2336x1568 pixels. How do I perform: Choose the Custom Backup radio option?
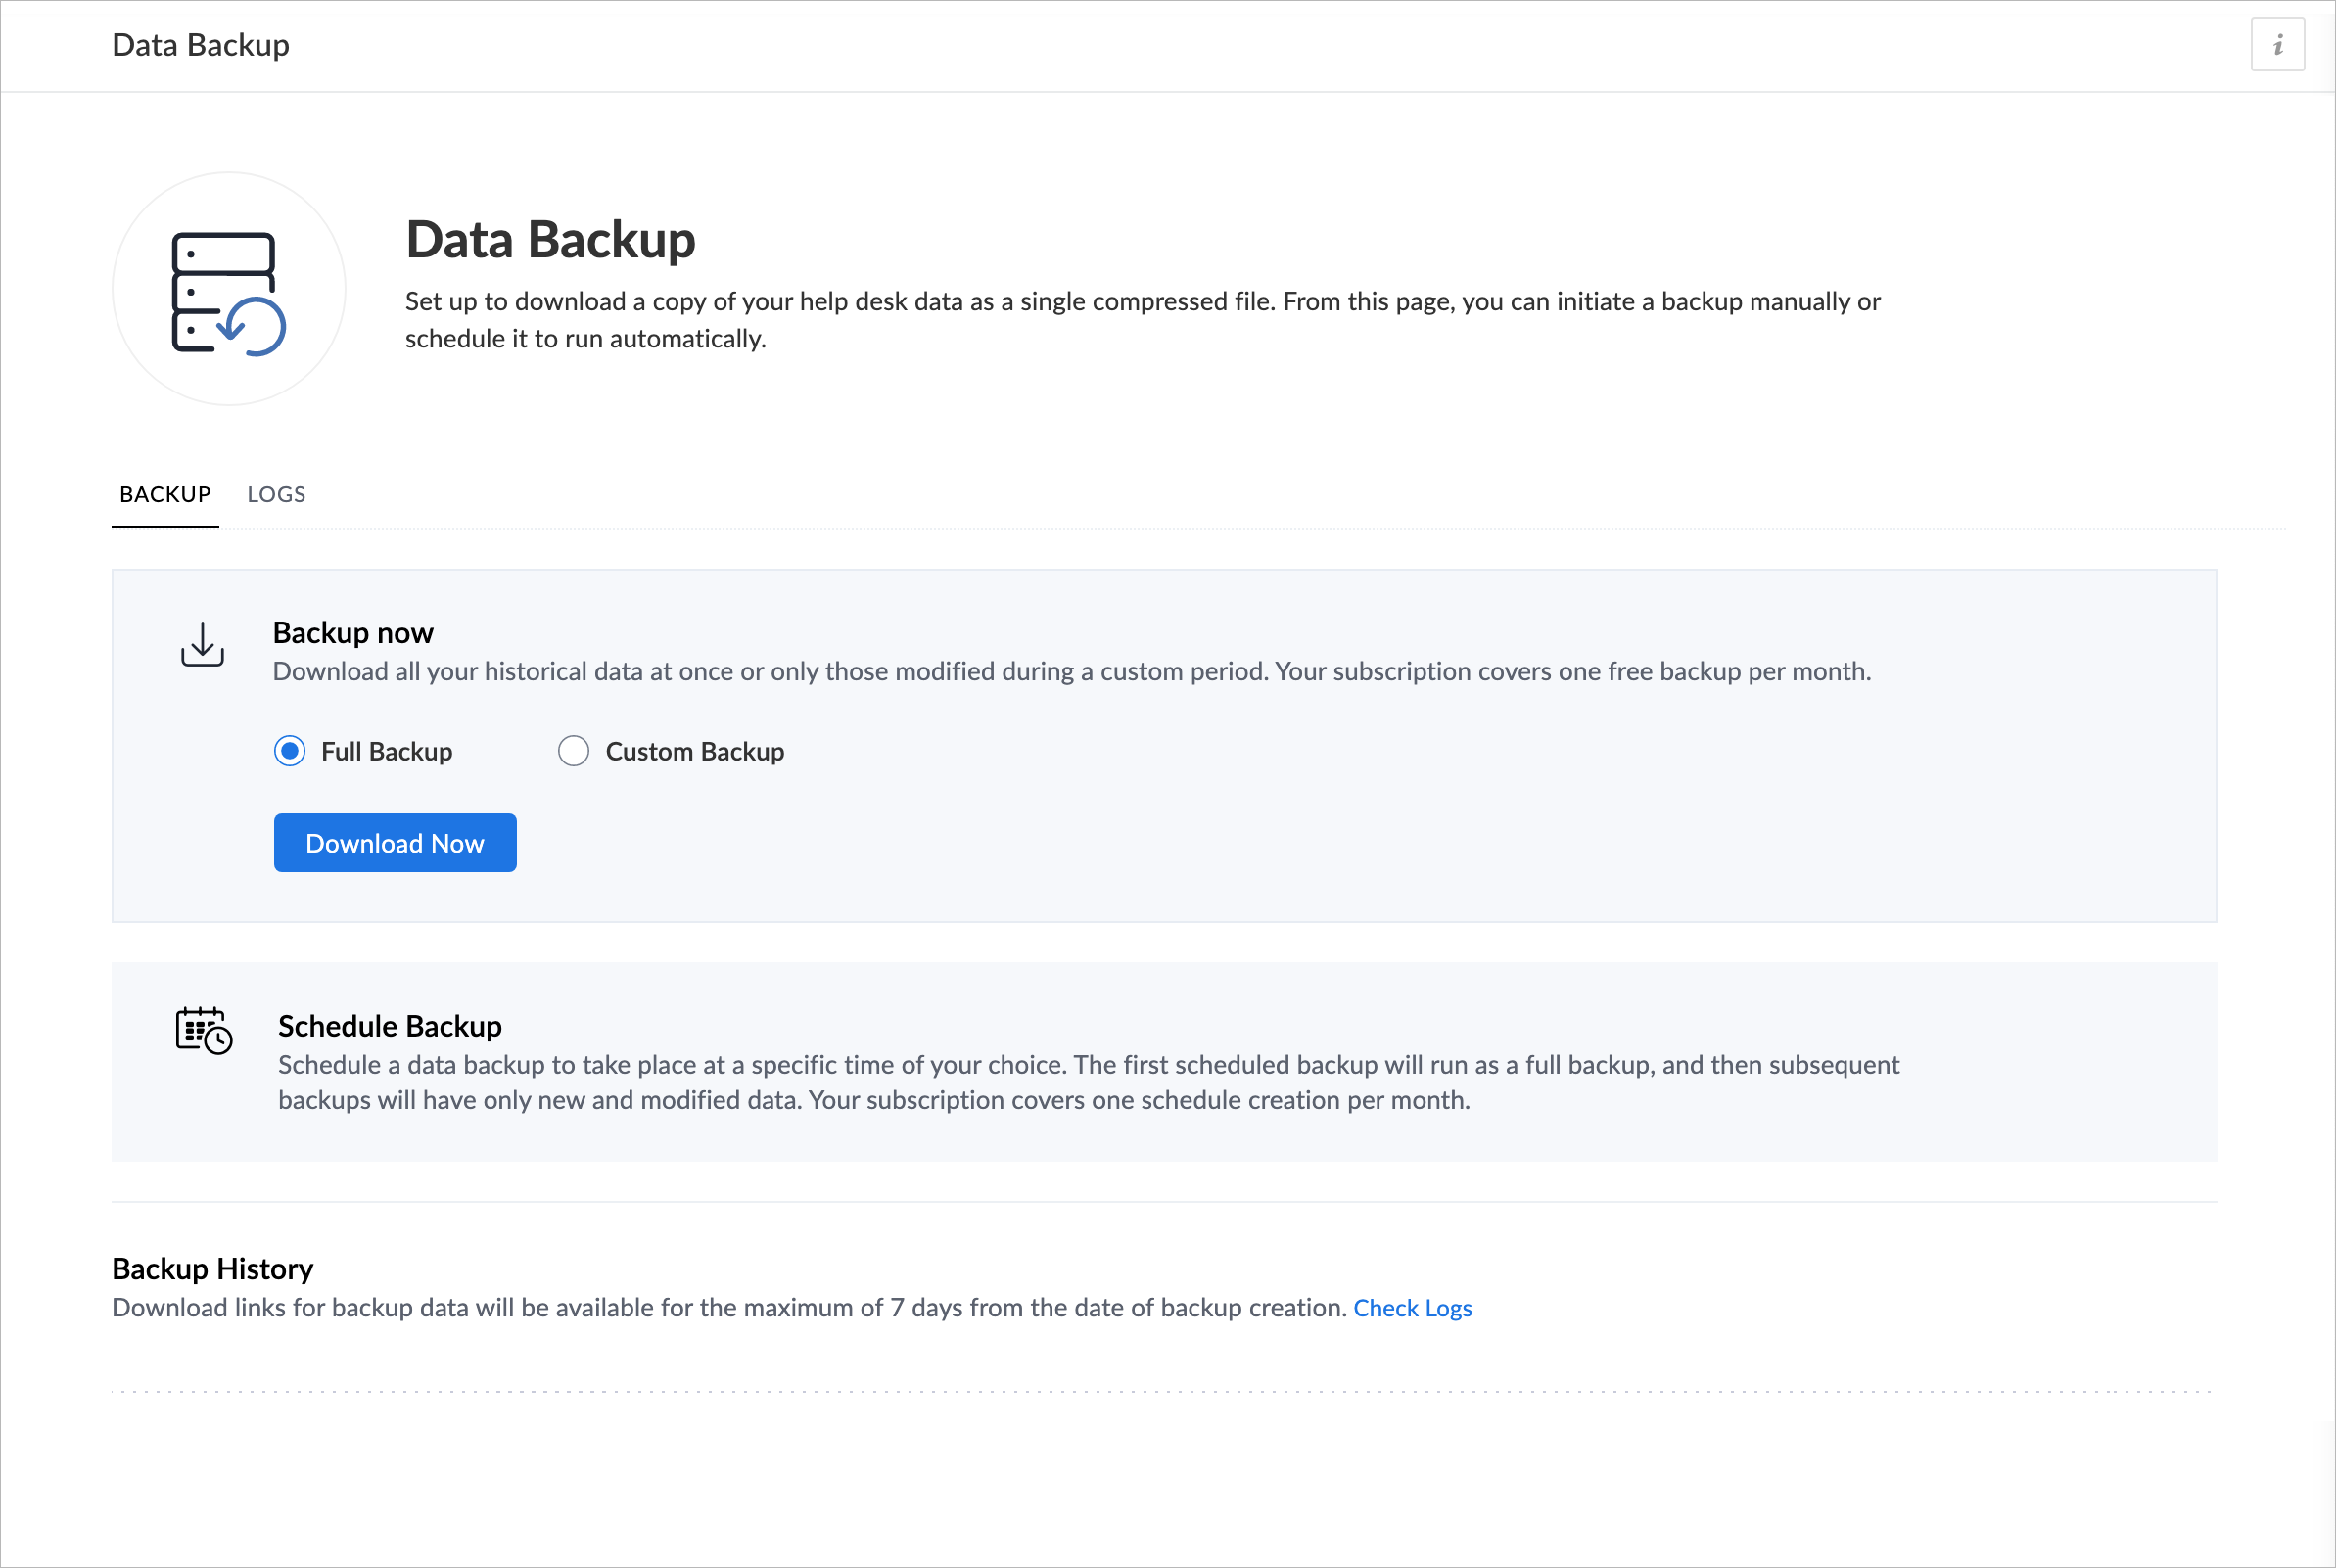pos(573,751)
